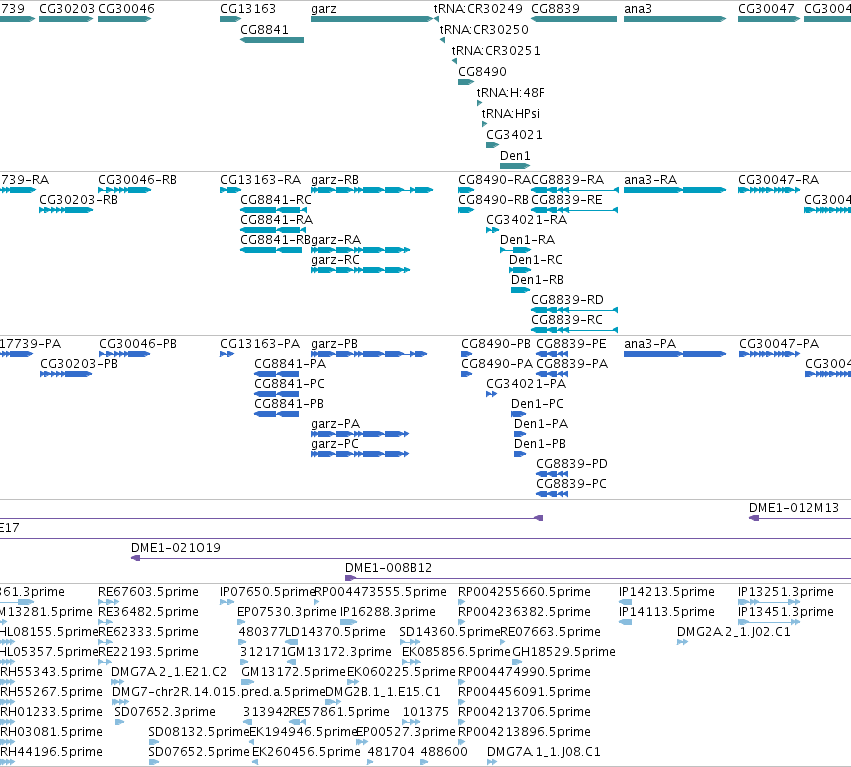
Task: Click the tRNA:HPsi label
Action: coord(511,114)
